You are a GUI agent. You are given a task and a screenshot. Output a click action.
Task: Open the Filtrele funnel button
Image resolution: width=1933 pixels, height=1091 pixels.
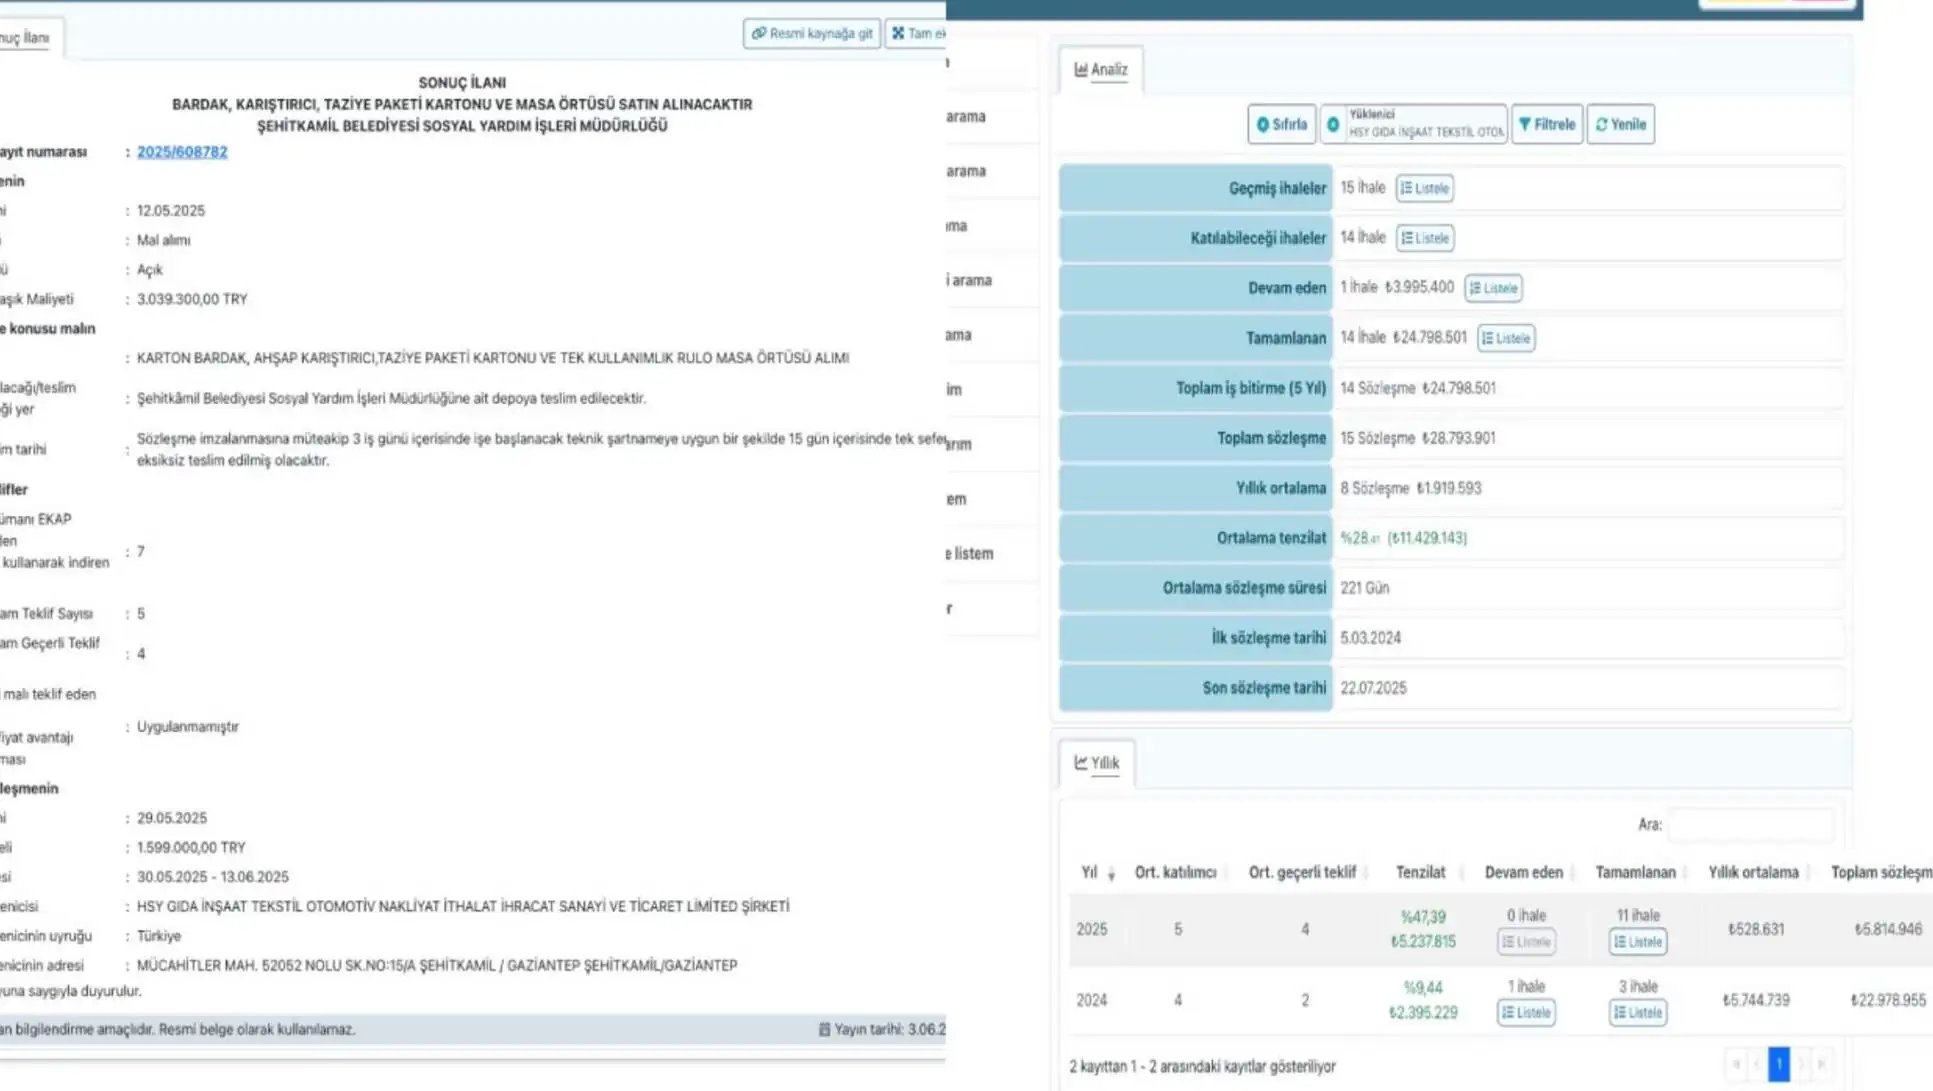pos(1546,124)
